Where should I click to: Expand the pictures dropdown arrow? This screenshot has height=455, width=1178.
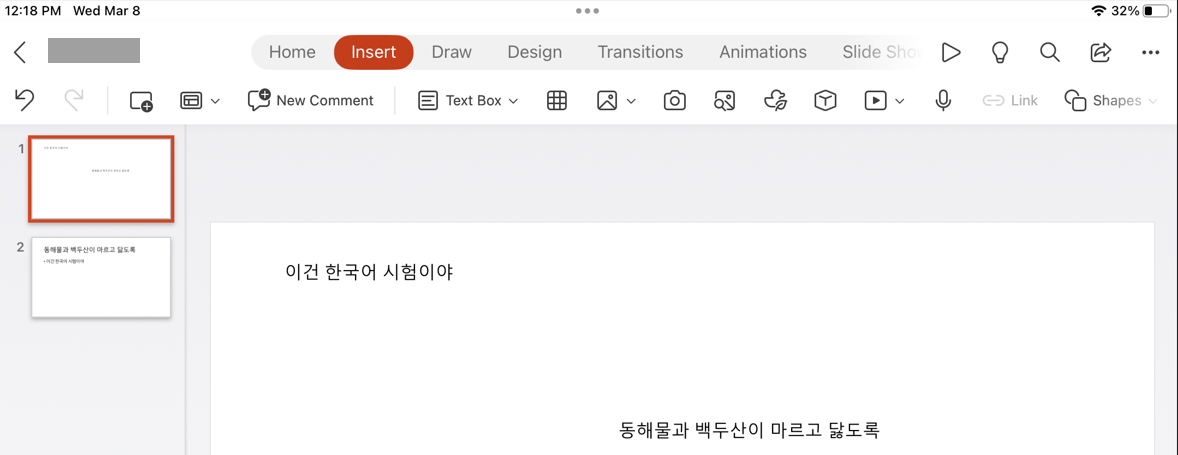click(x=631, y=101)
